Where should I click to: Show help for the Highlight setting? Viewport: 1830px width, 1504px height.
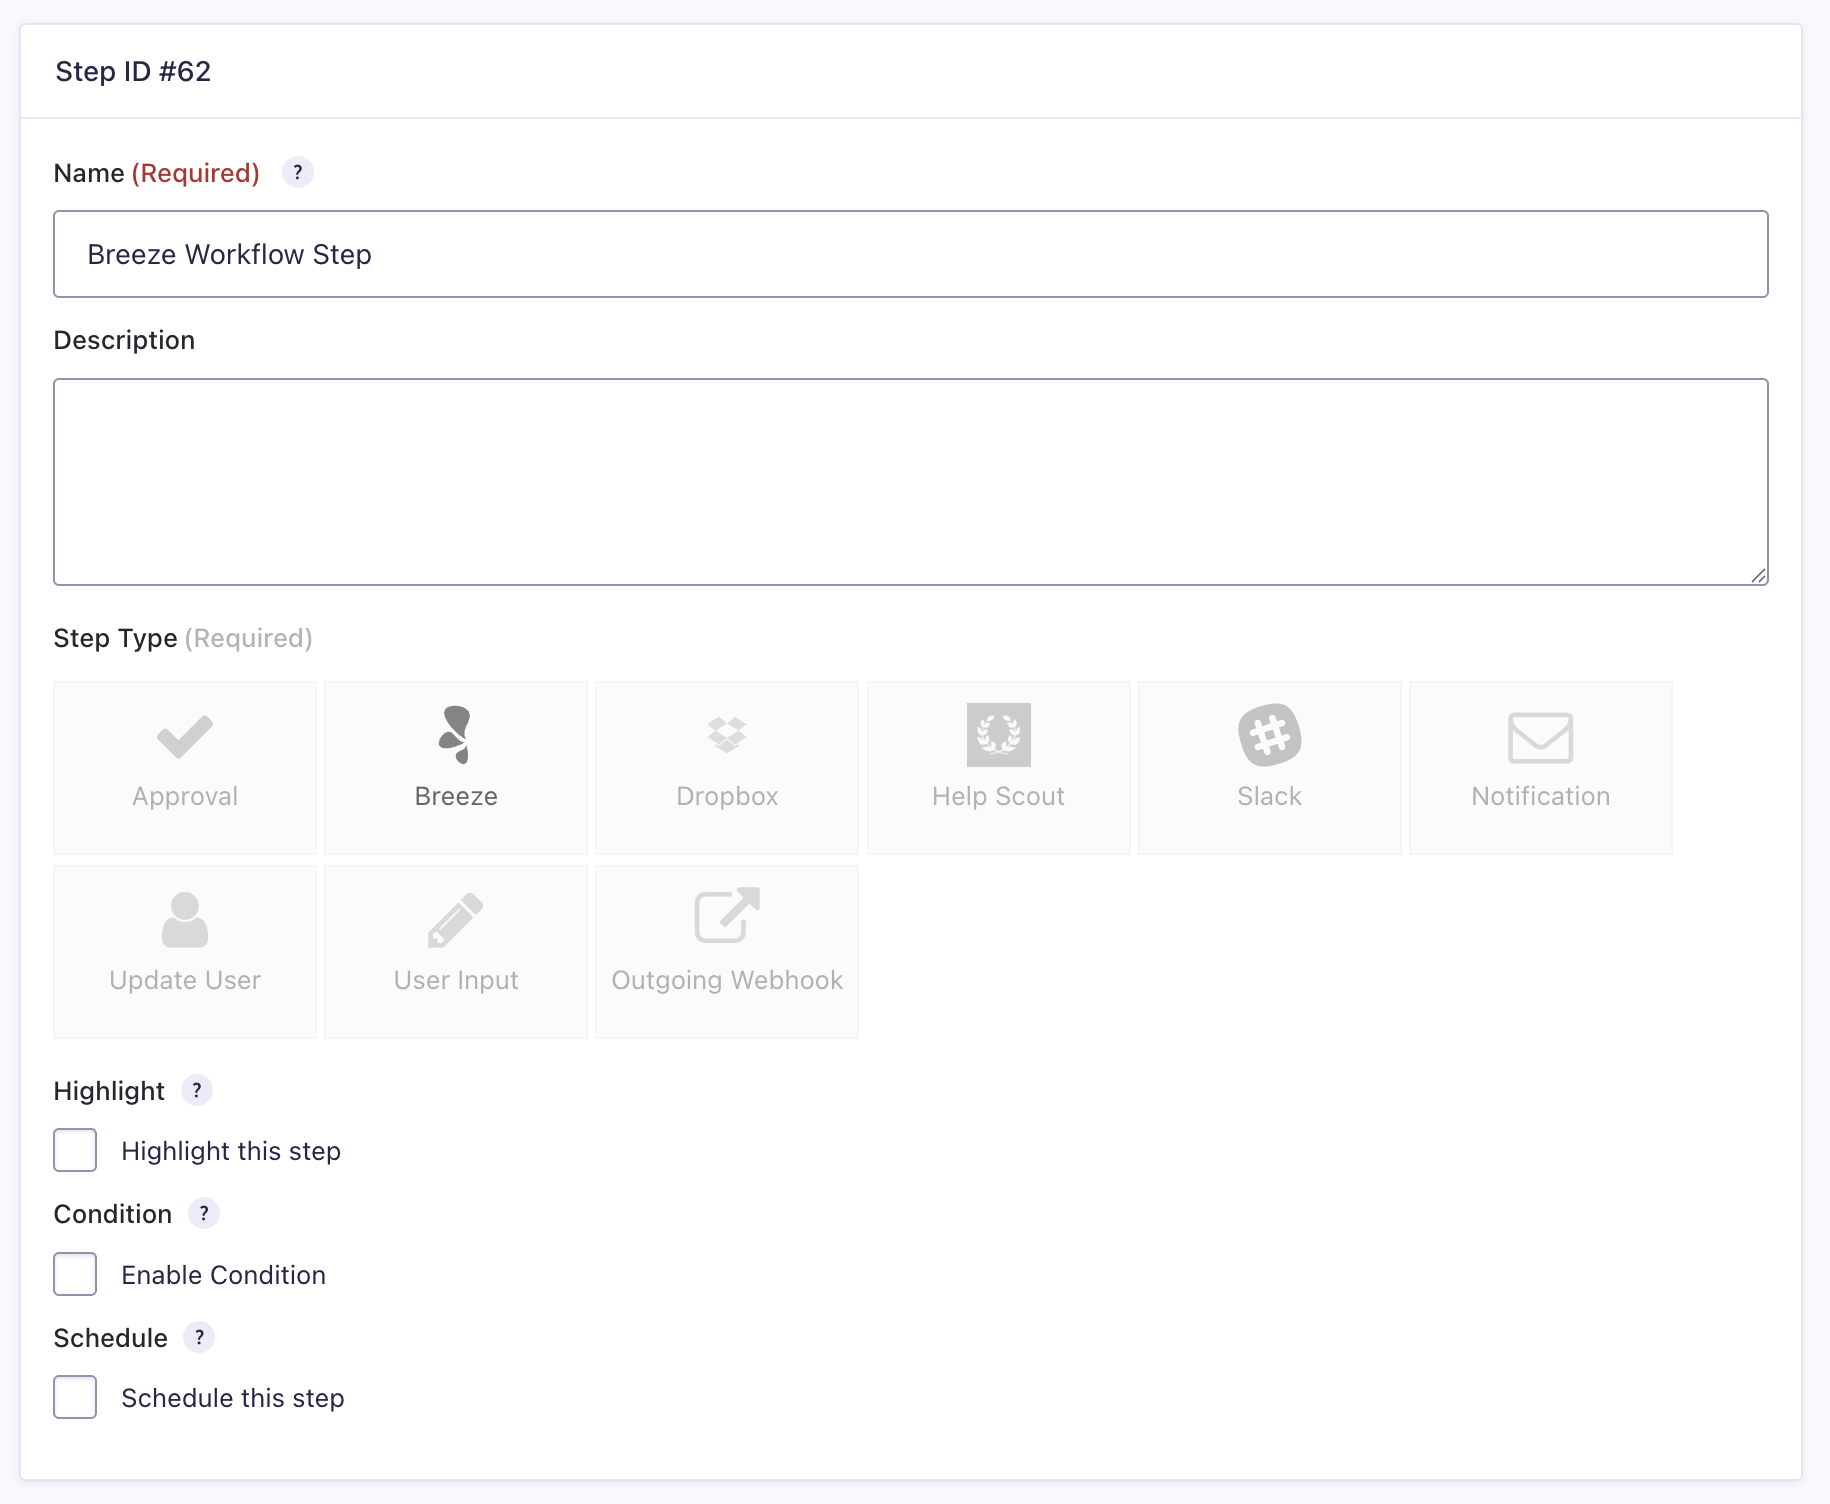coord(197,1090)
